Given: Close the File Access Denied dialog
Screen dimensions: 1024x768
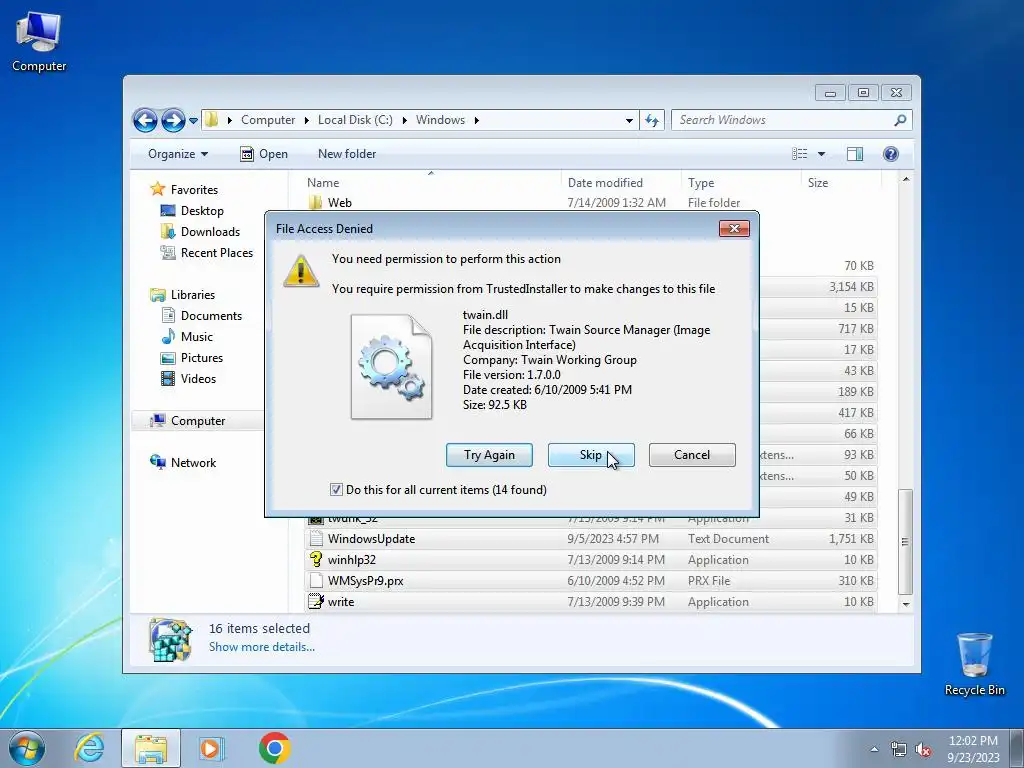Looking at the screenshot, I should coord(734,229).
